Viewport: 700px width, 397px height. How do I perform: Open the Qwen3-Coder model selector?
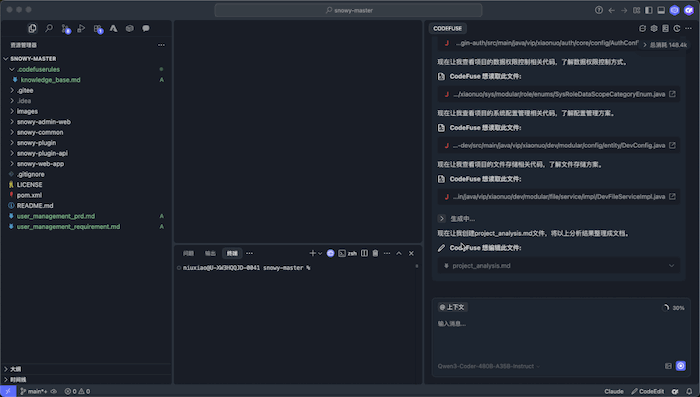point(489,366)
